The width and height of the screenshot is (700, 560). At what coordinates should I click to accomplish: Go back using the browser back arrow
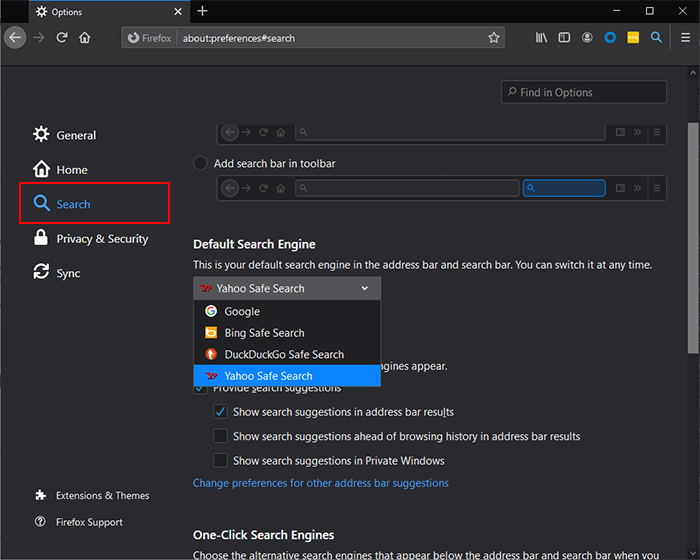tap(16, 38)
